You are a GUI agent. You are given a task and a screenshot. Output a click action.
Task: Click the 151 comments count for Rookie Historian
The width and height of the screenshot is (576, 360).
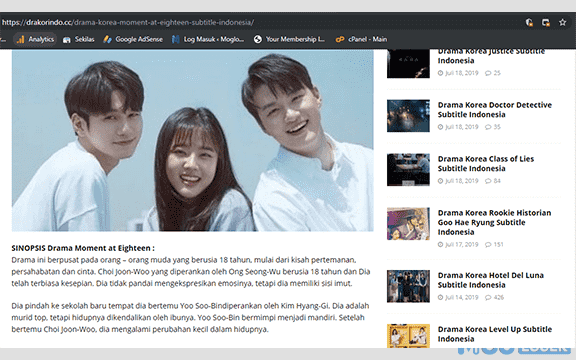(494, 245)
